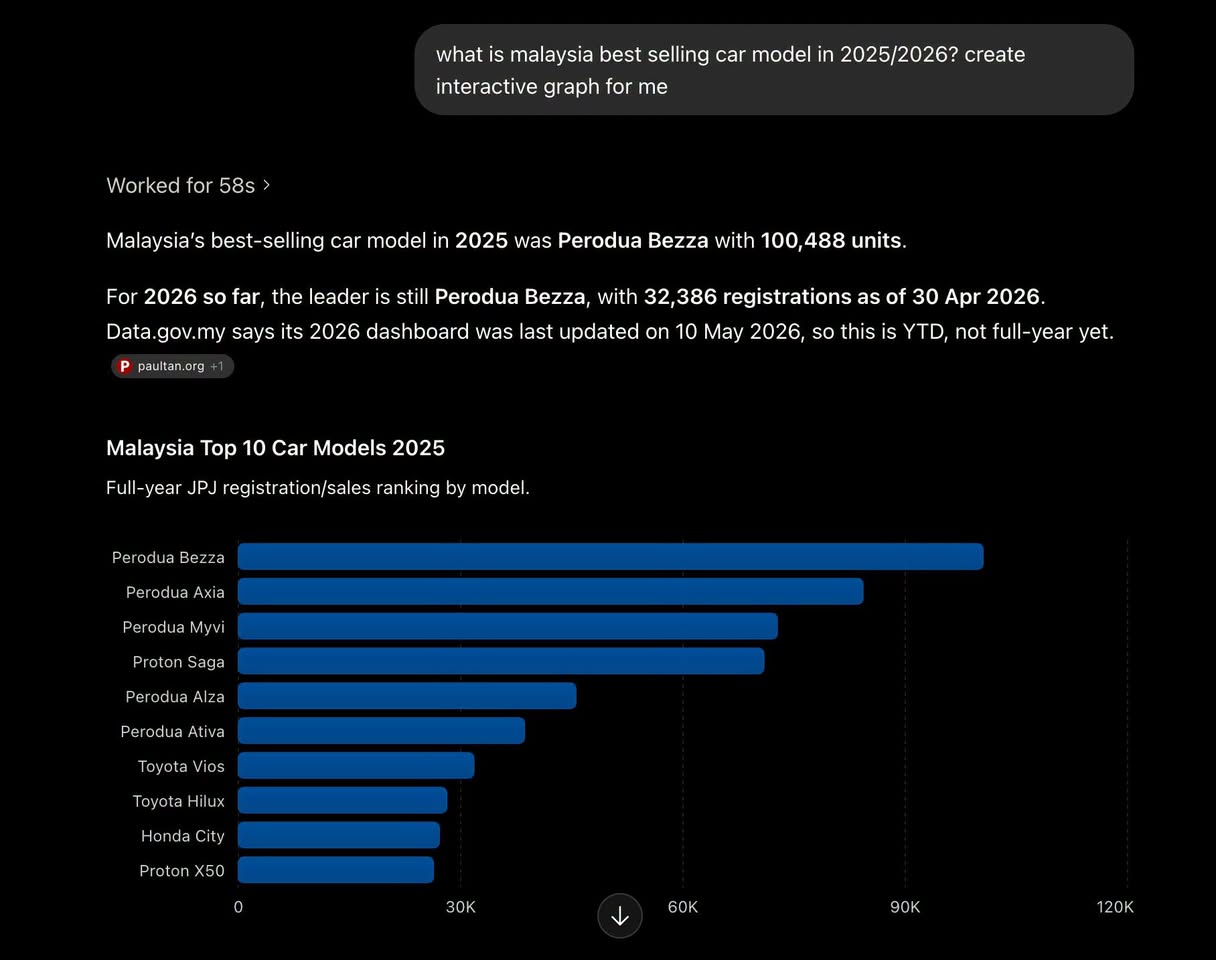Viewport: 1216px width, 960px height.
Task: Expand the 'Worked for 58s' details
Action: click(188, 185)
